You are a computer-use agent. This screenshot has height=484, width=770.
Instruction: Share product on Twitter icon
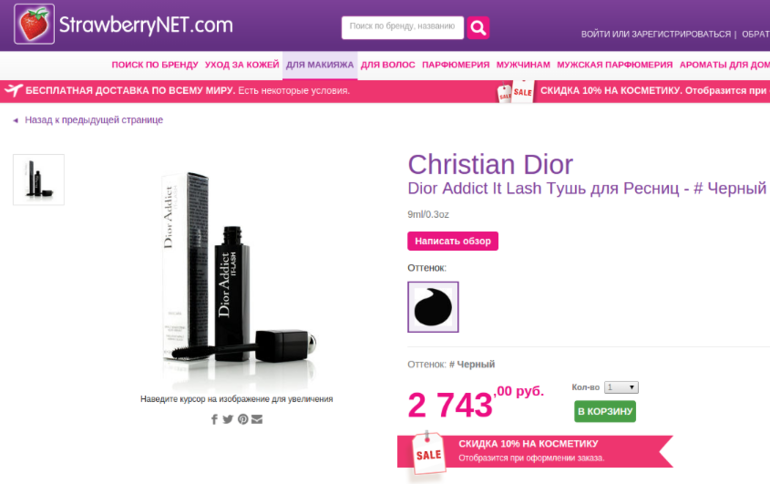click(228, 419)
